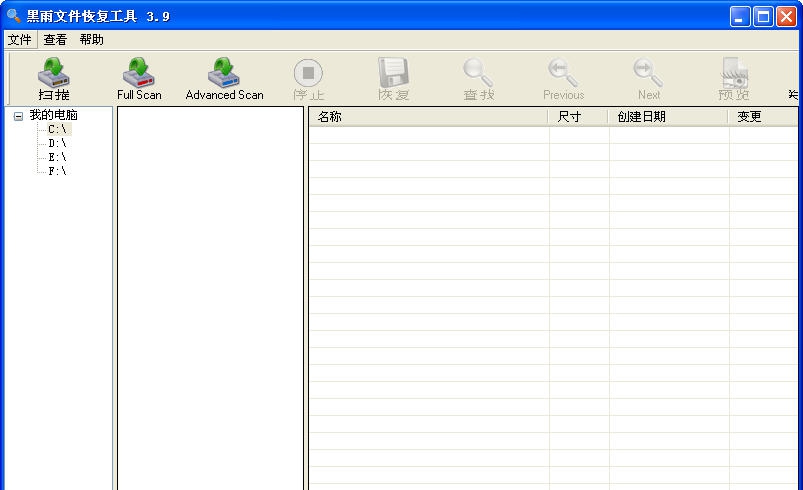The height and width of the screenshot is (490, 803).
Task: Click the 恢复 recover floppy icon
Action: click(393, 73)
